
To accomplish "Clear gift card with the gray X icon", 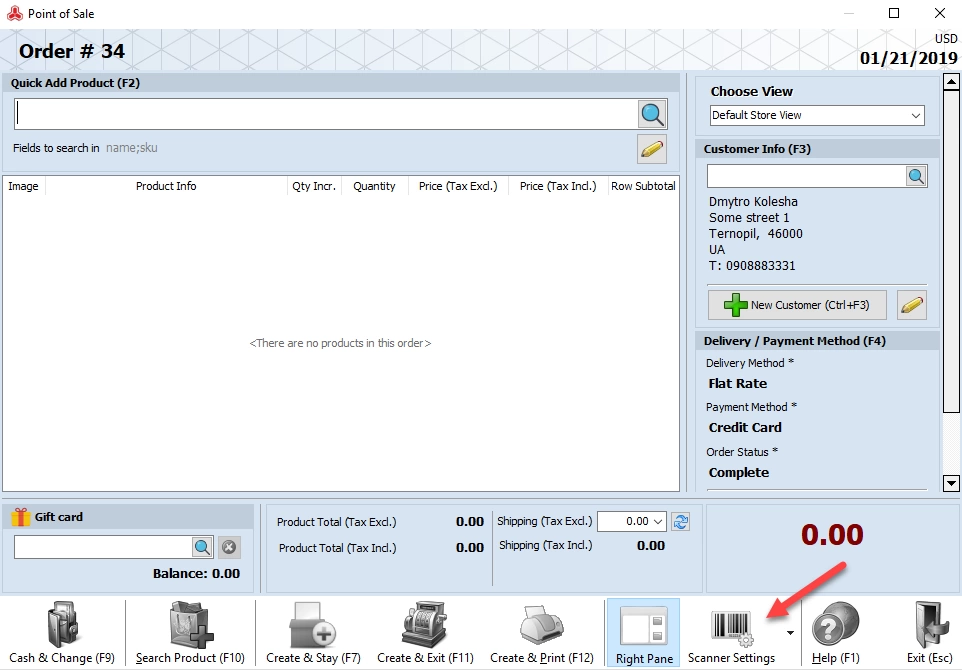I will (229, 547).
